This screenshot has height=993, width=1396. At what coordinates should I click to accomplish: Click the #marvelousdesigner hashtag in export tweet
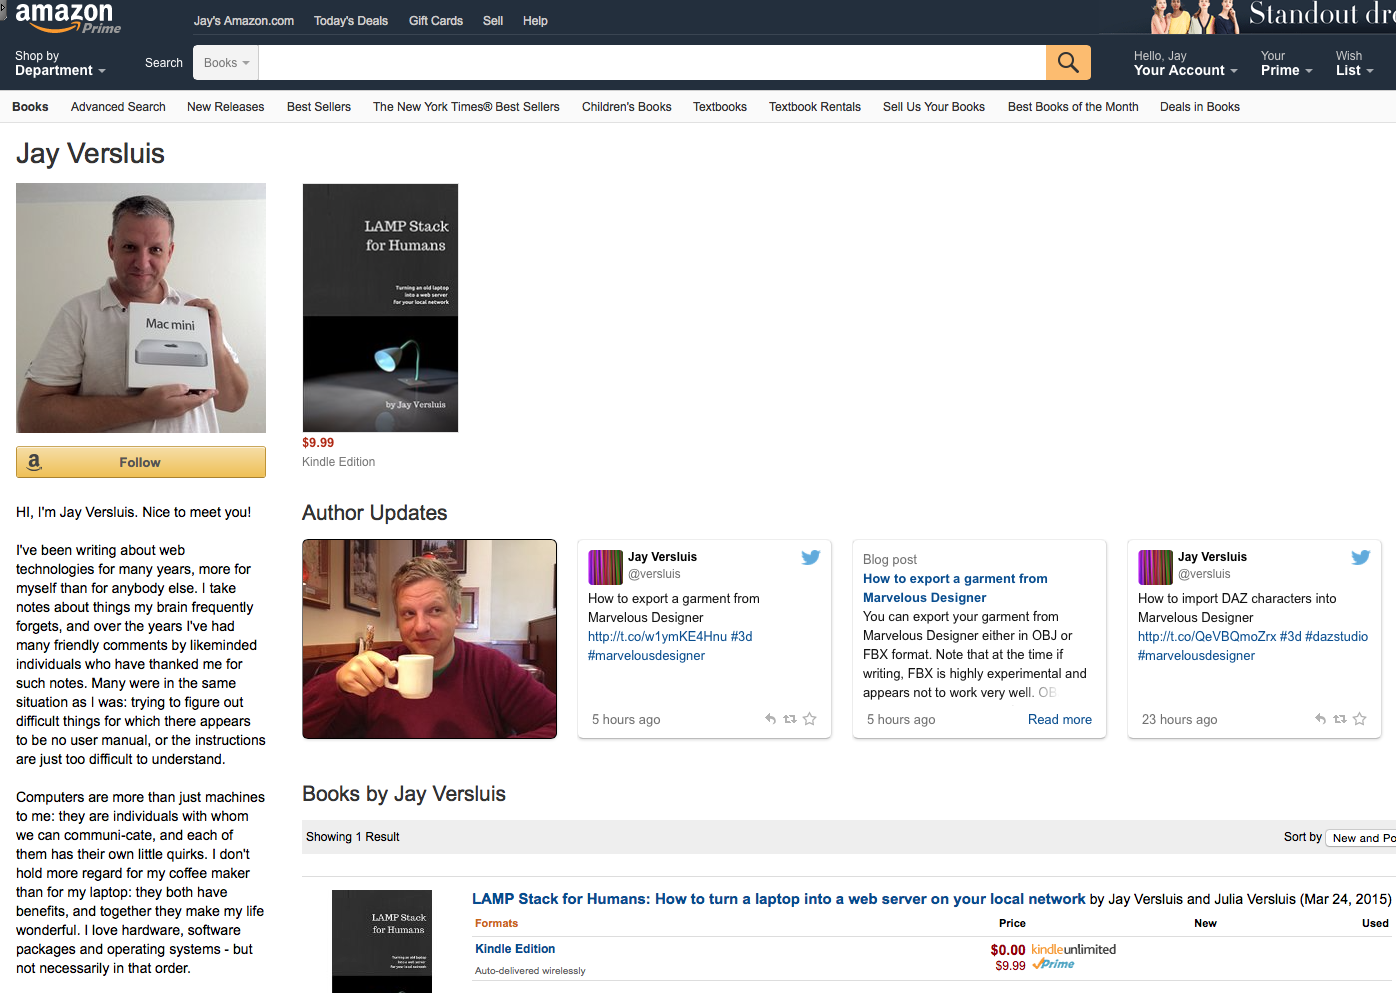pos(646,656)
